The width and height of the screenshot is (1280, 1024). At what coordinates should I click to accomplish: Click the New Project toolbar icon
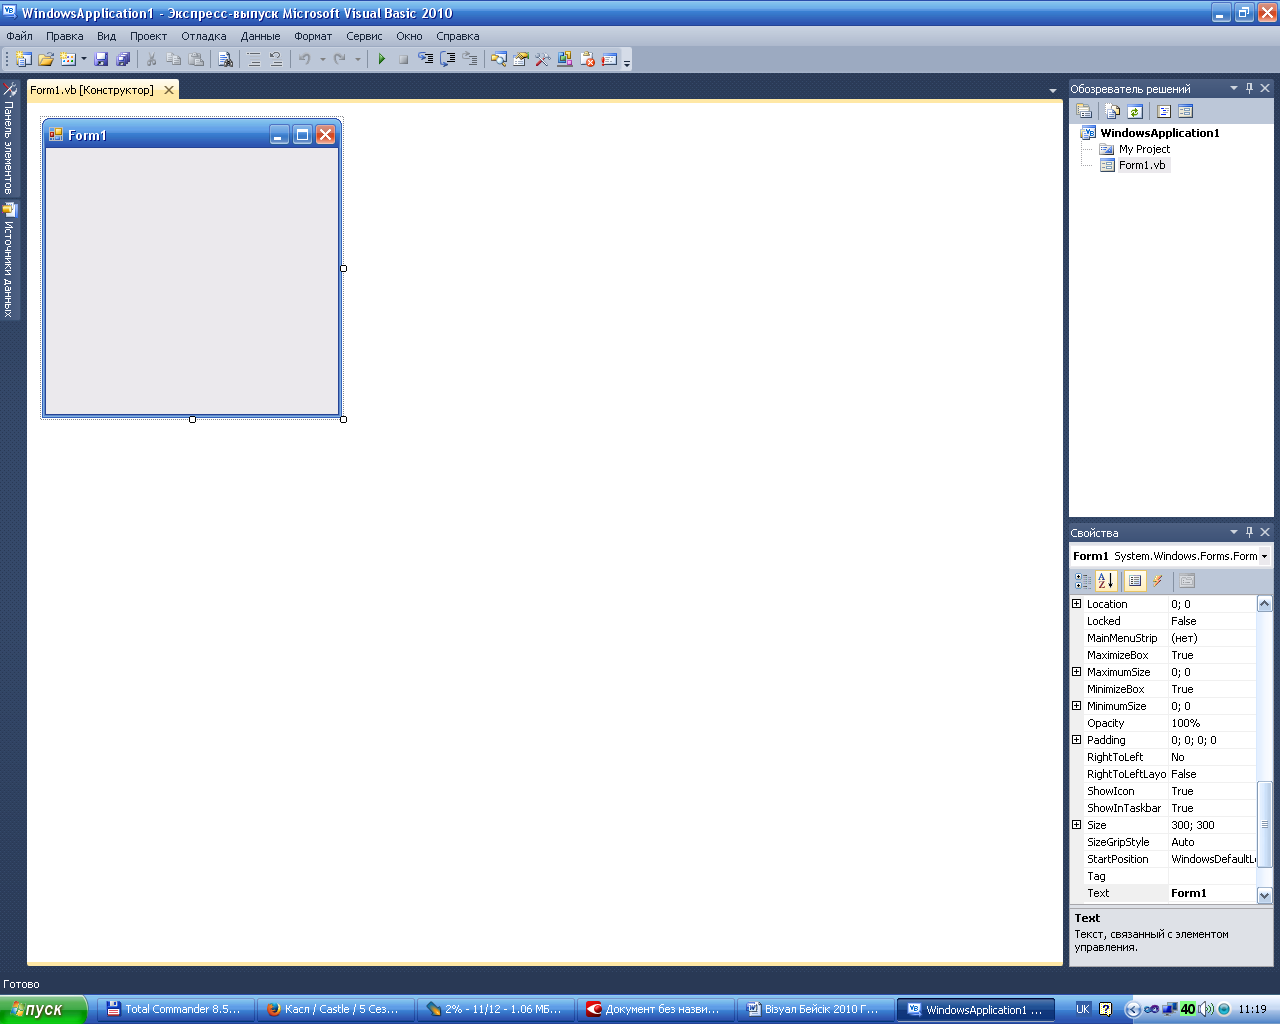click(24, 60)
